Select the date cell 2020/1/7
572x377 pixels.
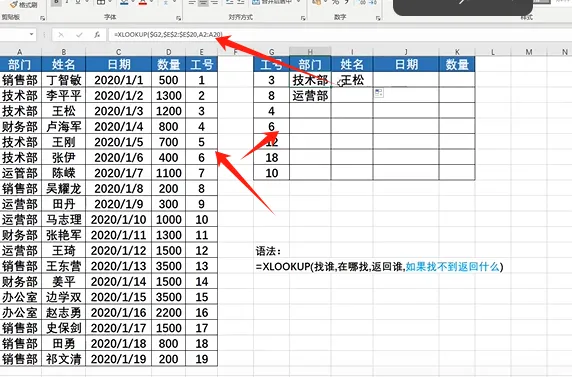[119, 173]
